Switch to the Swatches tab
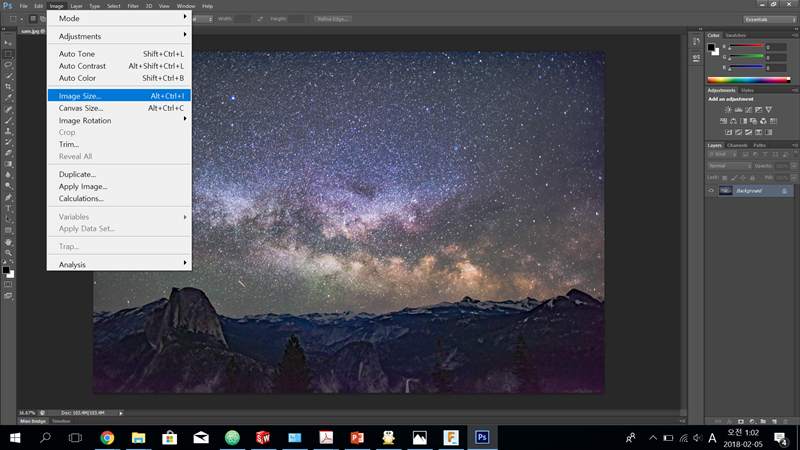The height and width of the screenshot is (450, 800). [x=735, y=35]
